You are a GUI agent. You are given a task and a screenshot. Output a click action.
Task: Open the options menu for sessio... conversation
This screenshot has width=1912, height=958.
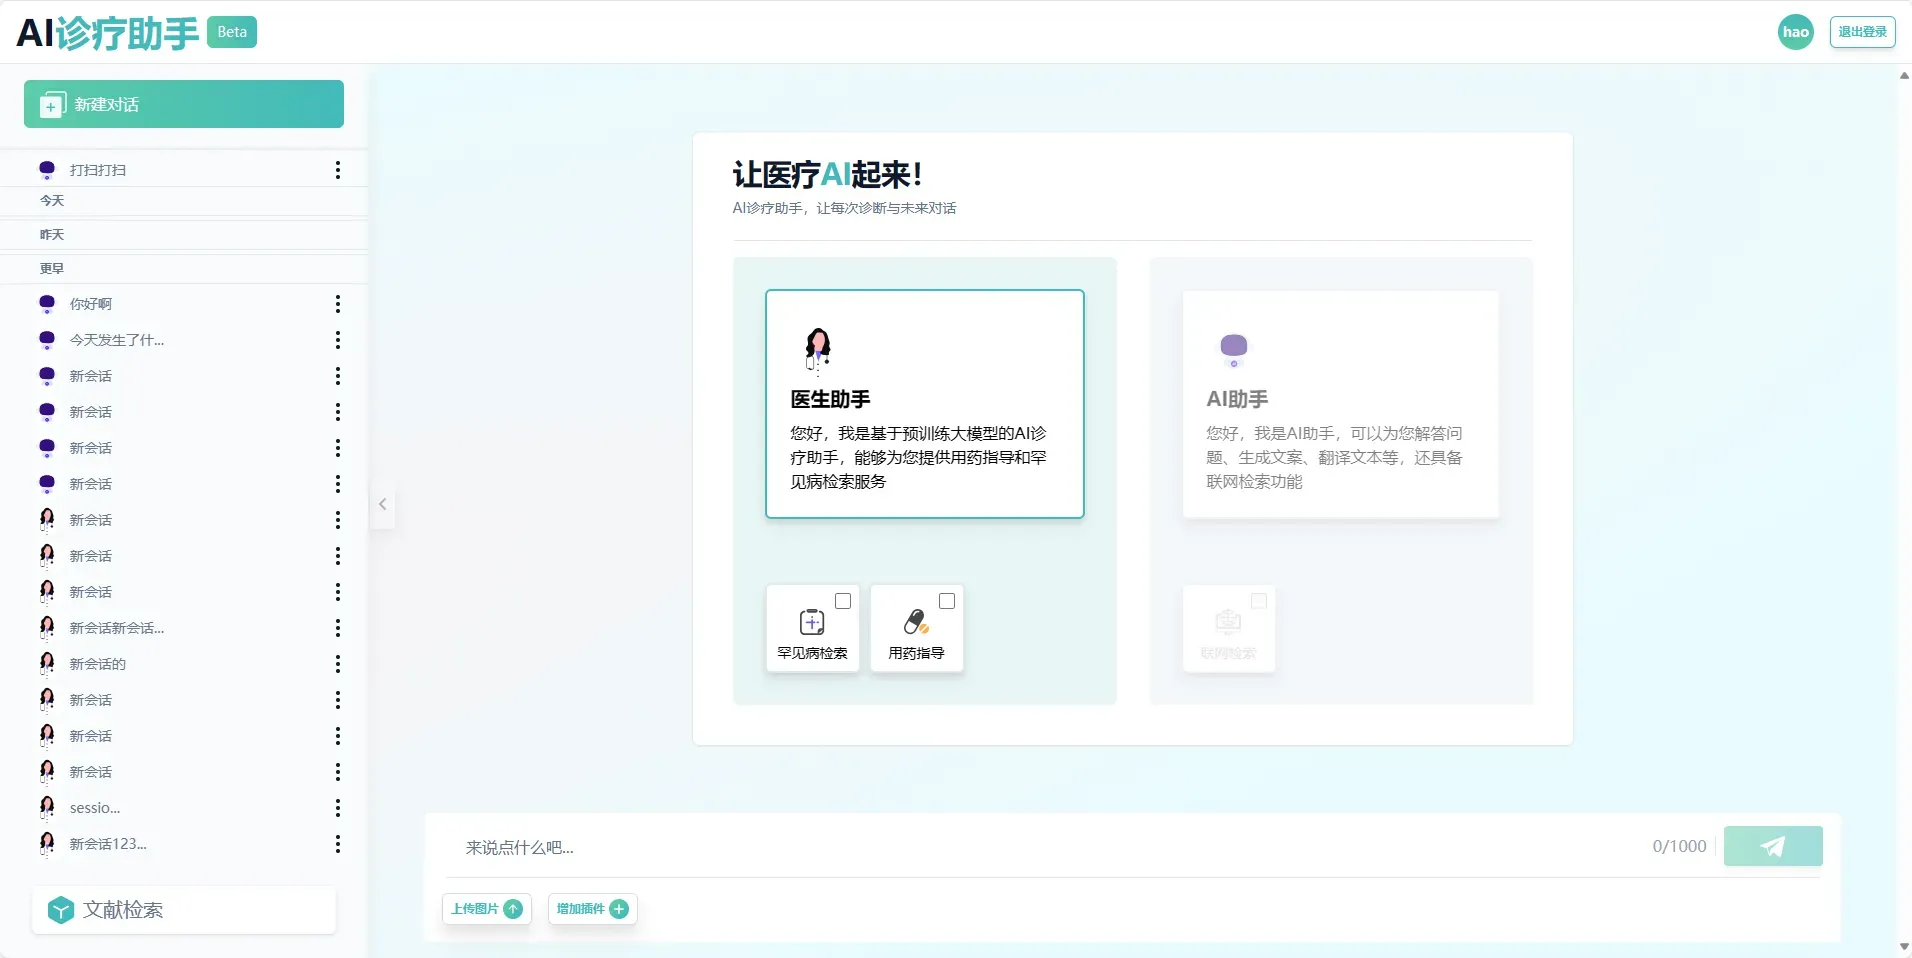(338, 808)
